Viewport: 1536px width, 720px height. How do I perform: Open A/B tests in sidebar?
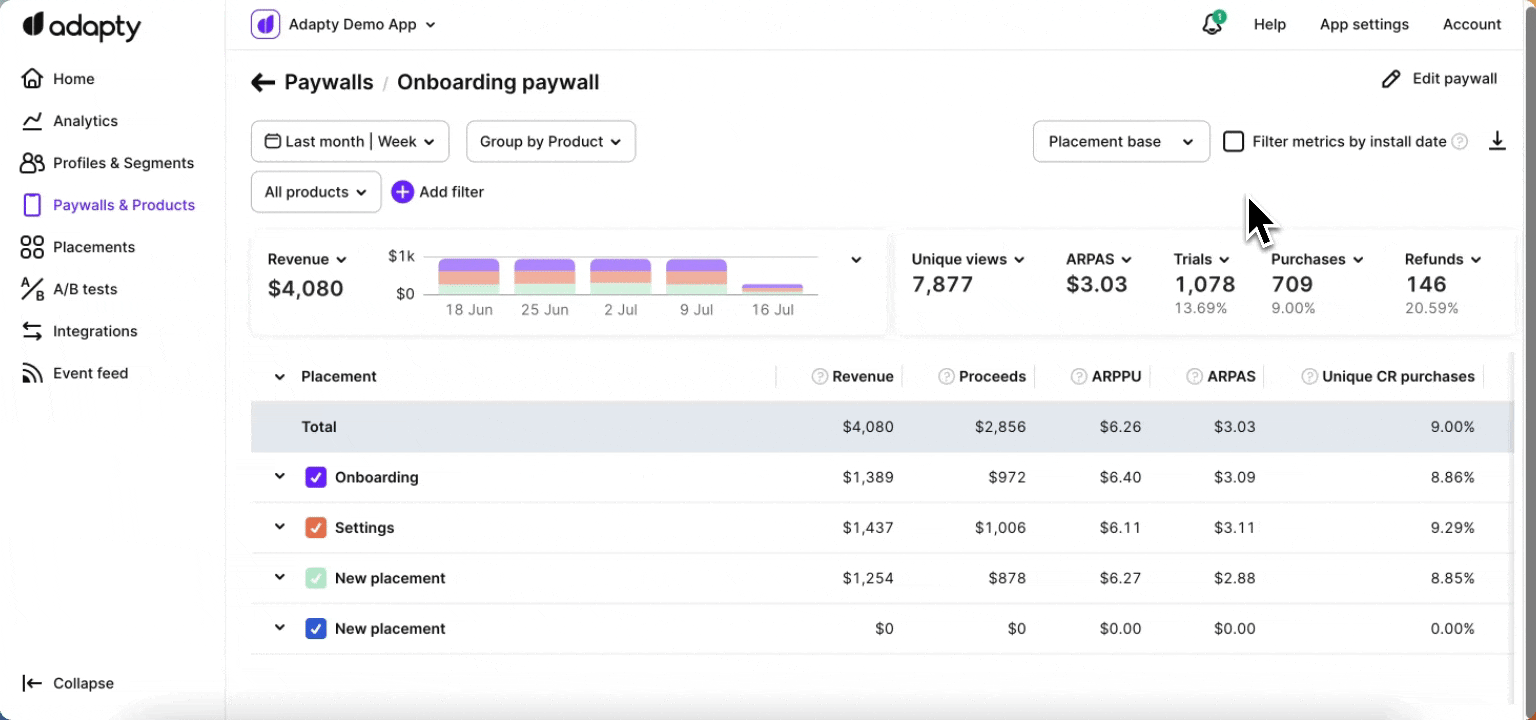click(85, 289)
